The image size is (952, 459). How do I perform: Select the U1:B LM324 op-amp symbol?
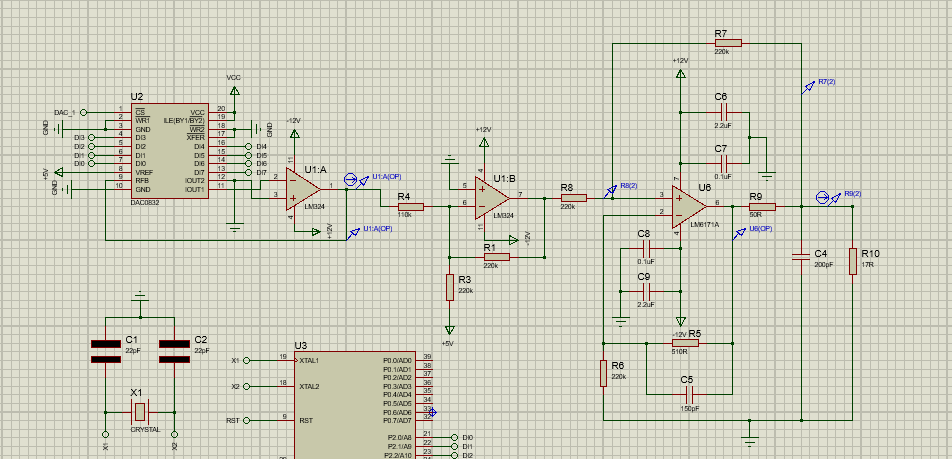[x=491, y=198]
